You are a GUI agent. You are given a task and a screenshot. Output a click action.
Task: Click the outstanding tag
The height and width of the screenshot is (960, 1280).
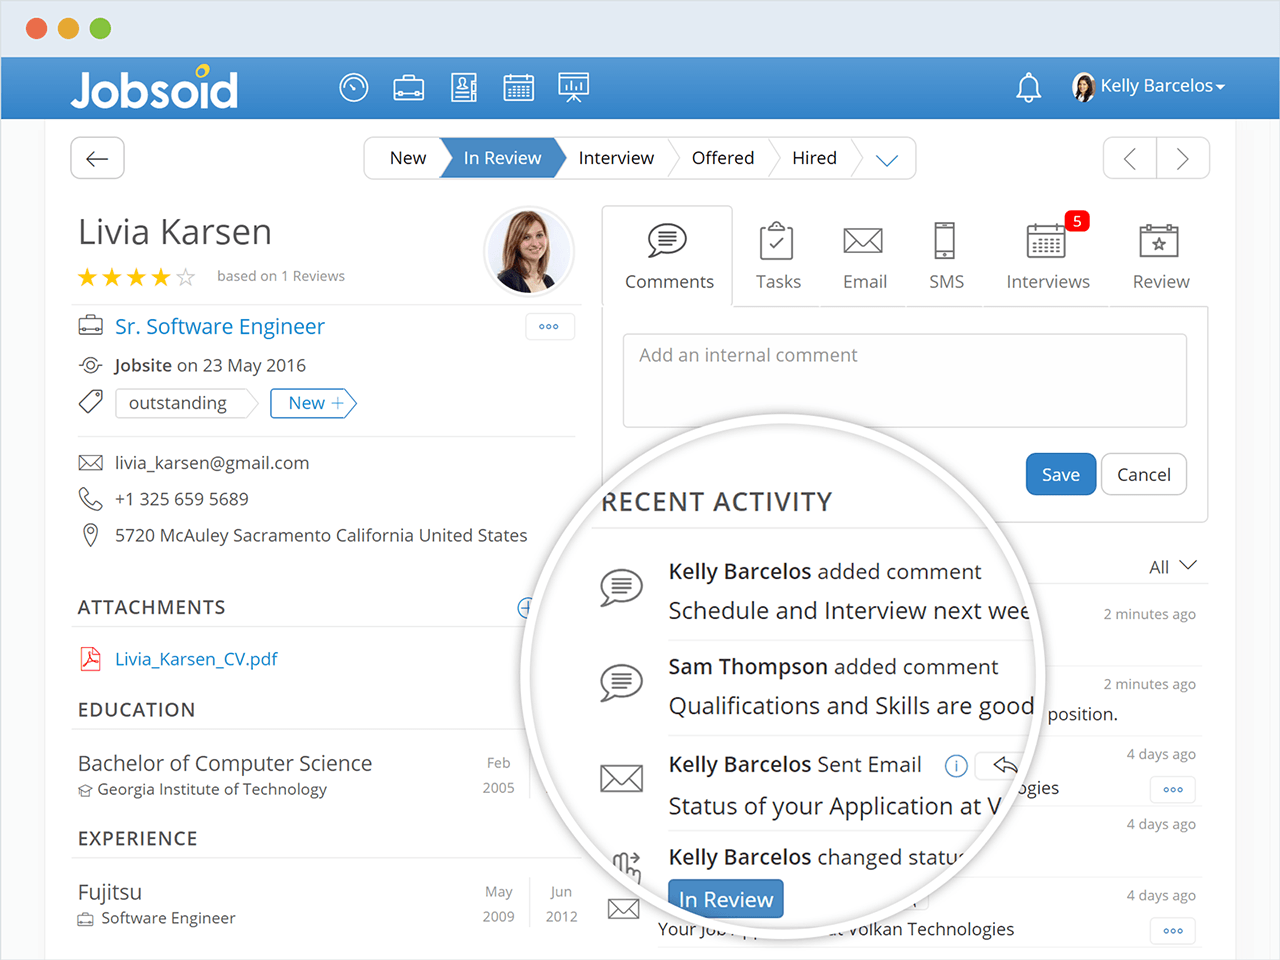click(x=178, y=403)
